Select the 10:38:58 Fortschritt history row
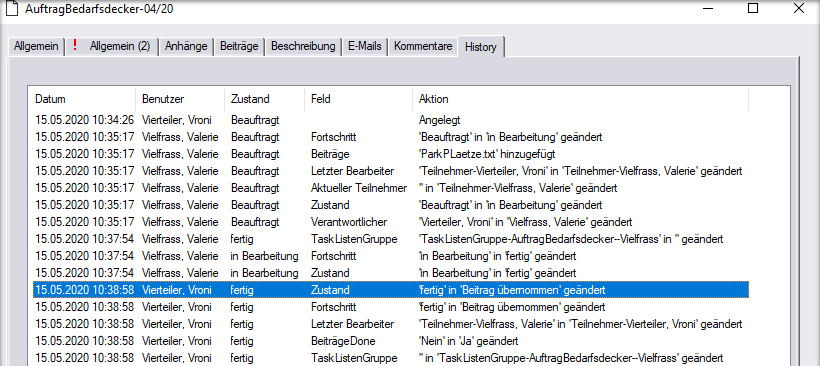 [391, 306]
